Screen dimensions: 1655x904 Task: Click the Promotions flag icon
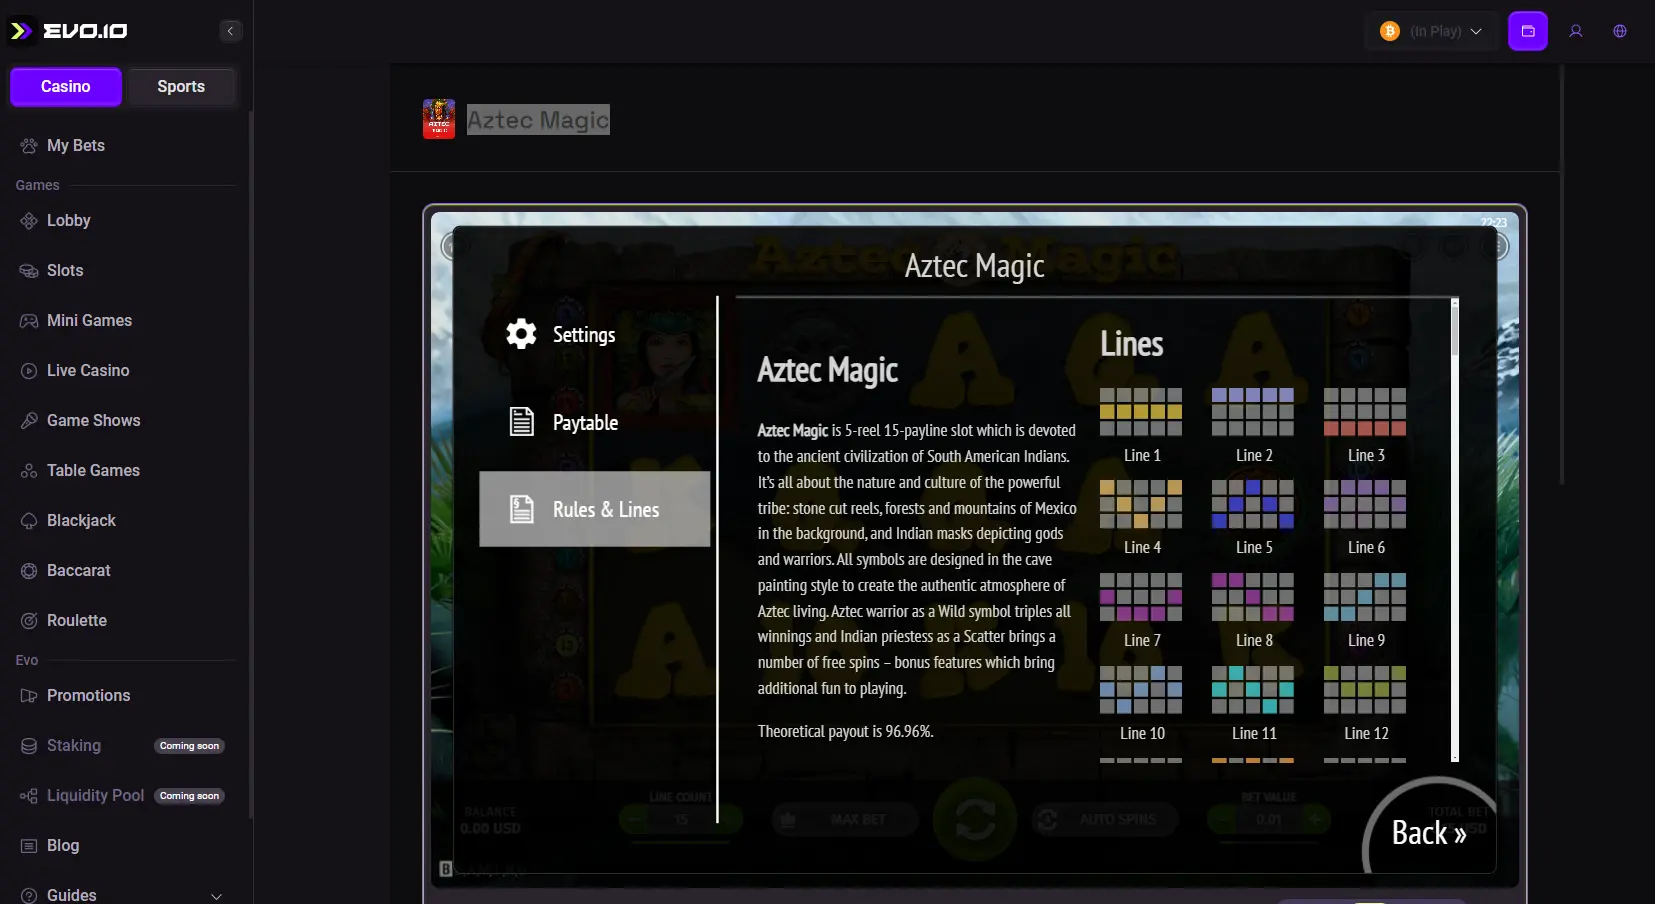(x=29, y=696)
